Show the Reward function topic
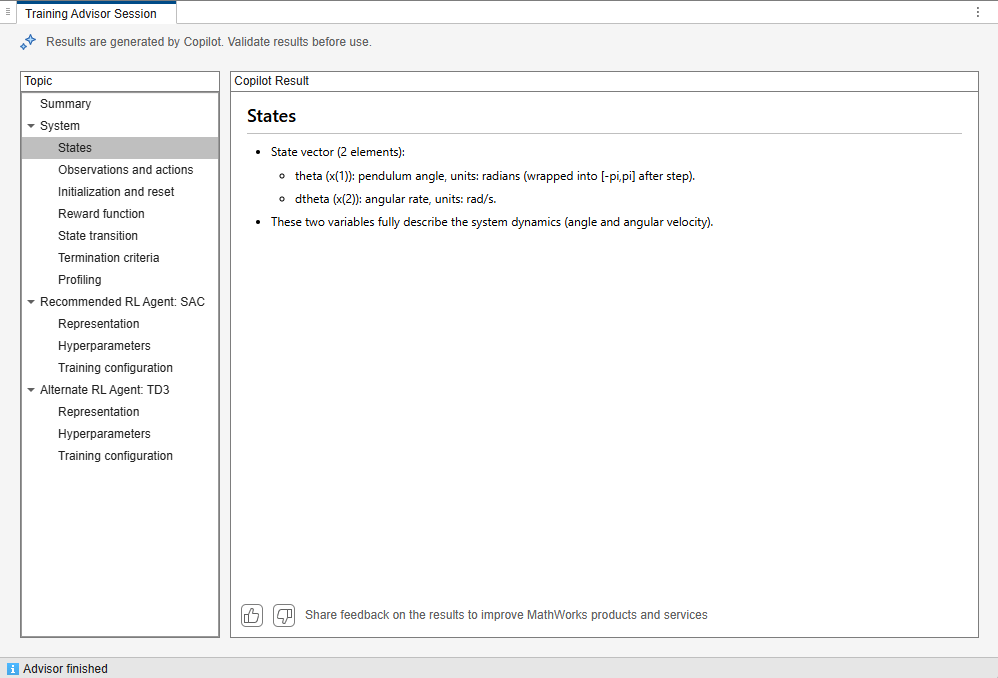 101,214
